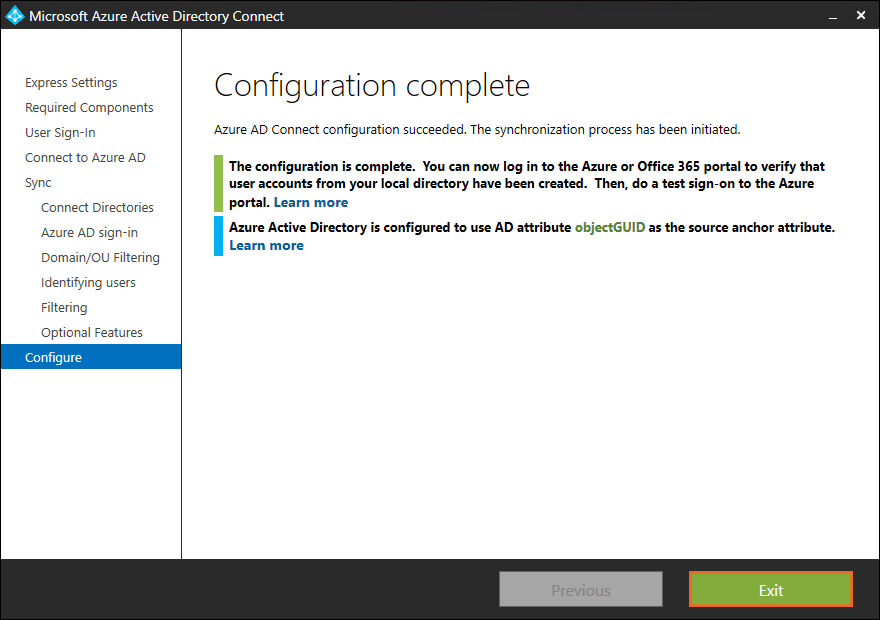Click the highlighted Configure step
880x620 pixels.
54,358
